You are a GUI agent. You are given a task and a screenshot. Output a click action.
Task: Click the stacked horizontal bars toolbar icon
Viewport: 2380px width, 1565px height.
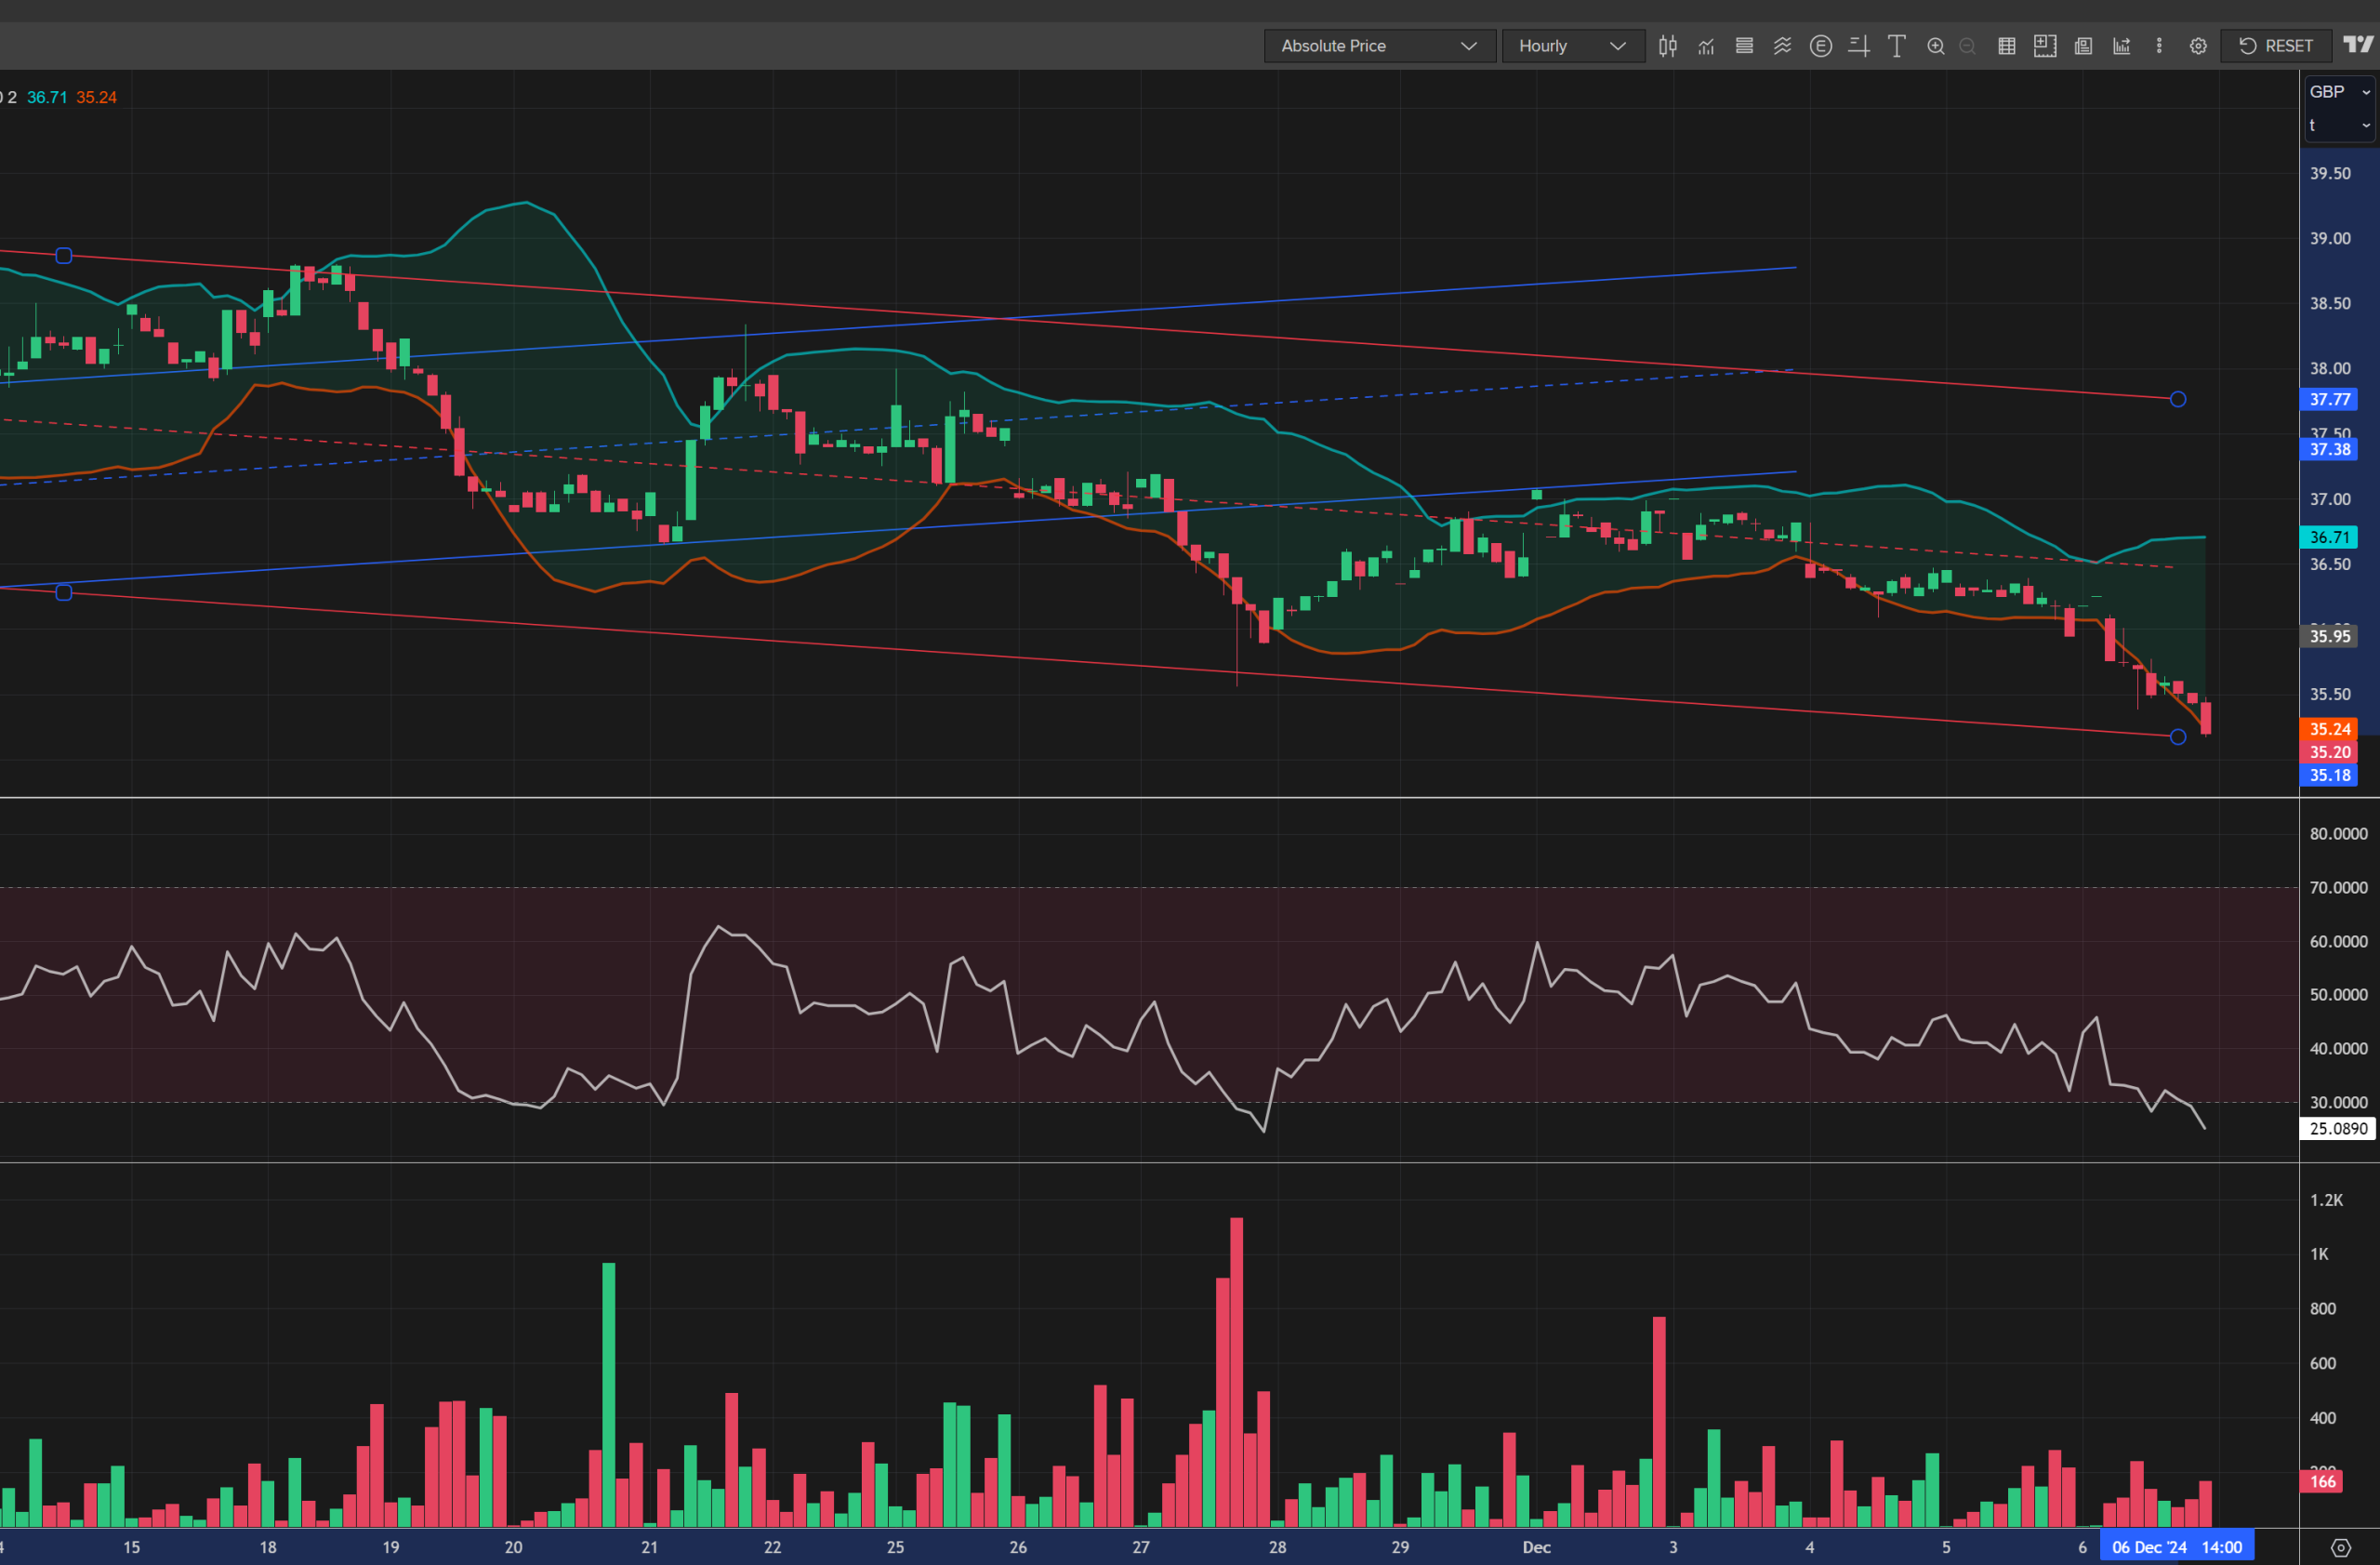(x=1744, y=46)
